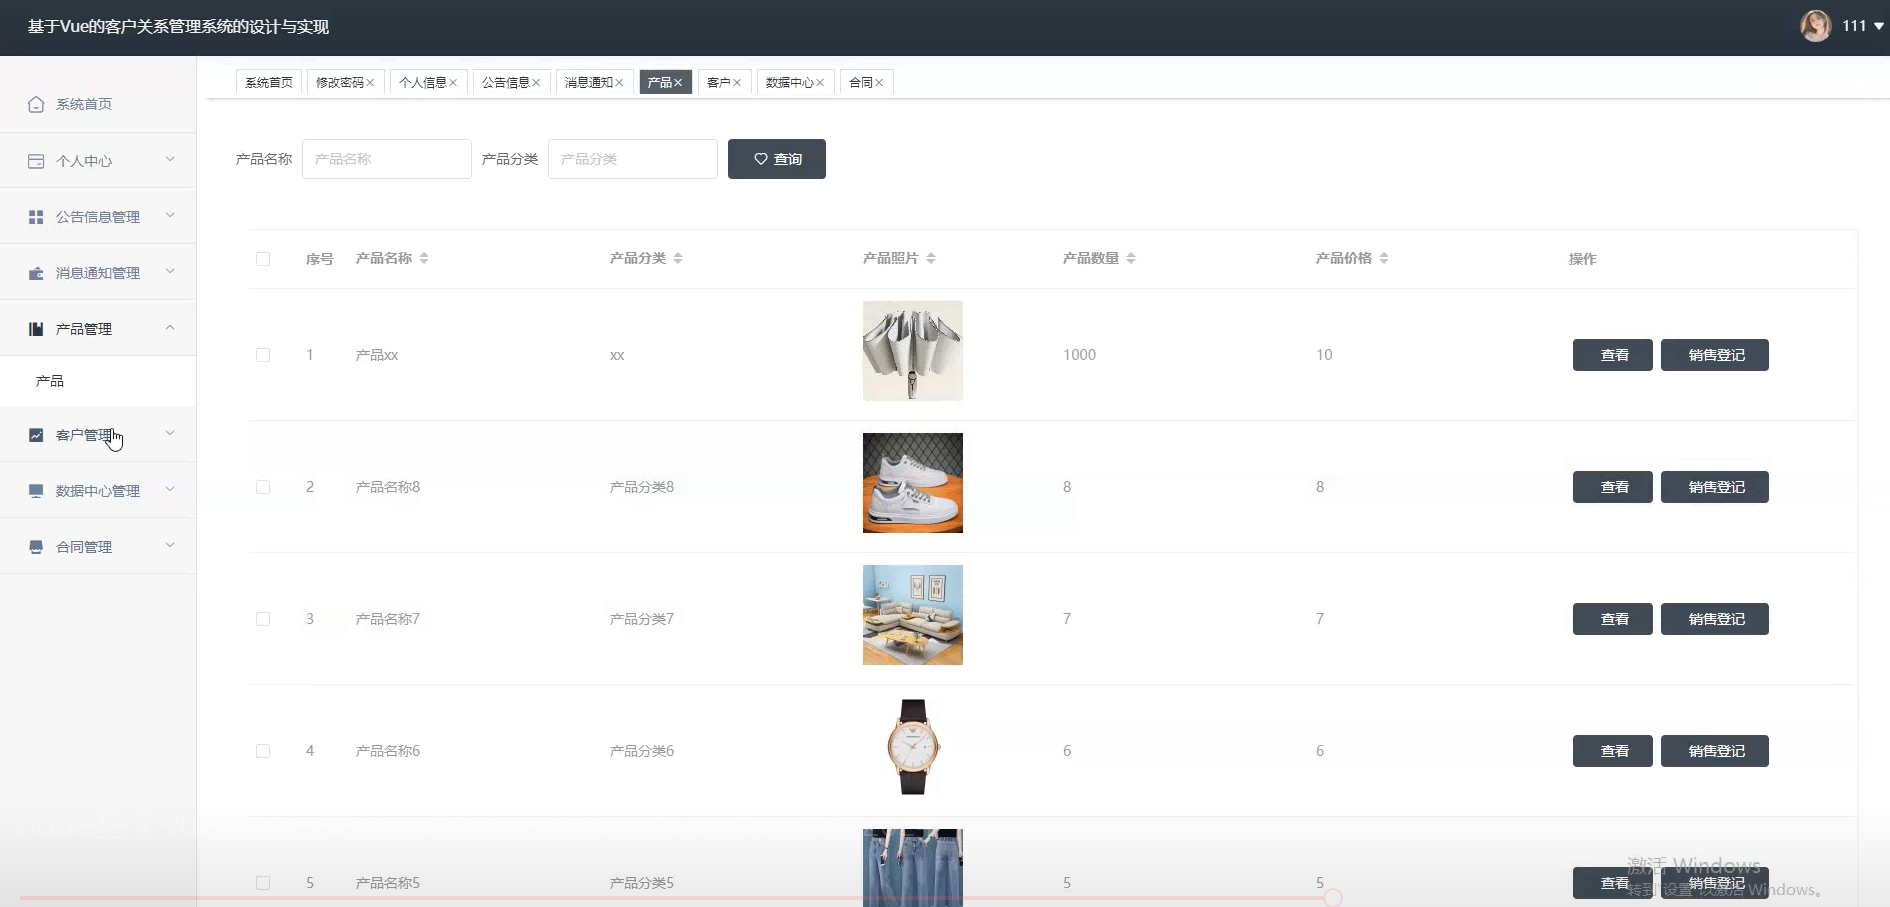This screenshot has height=907, width=1890.
Task: Expand the 客户管理 menu chevron
Action: tap(170, 433)
